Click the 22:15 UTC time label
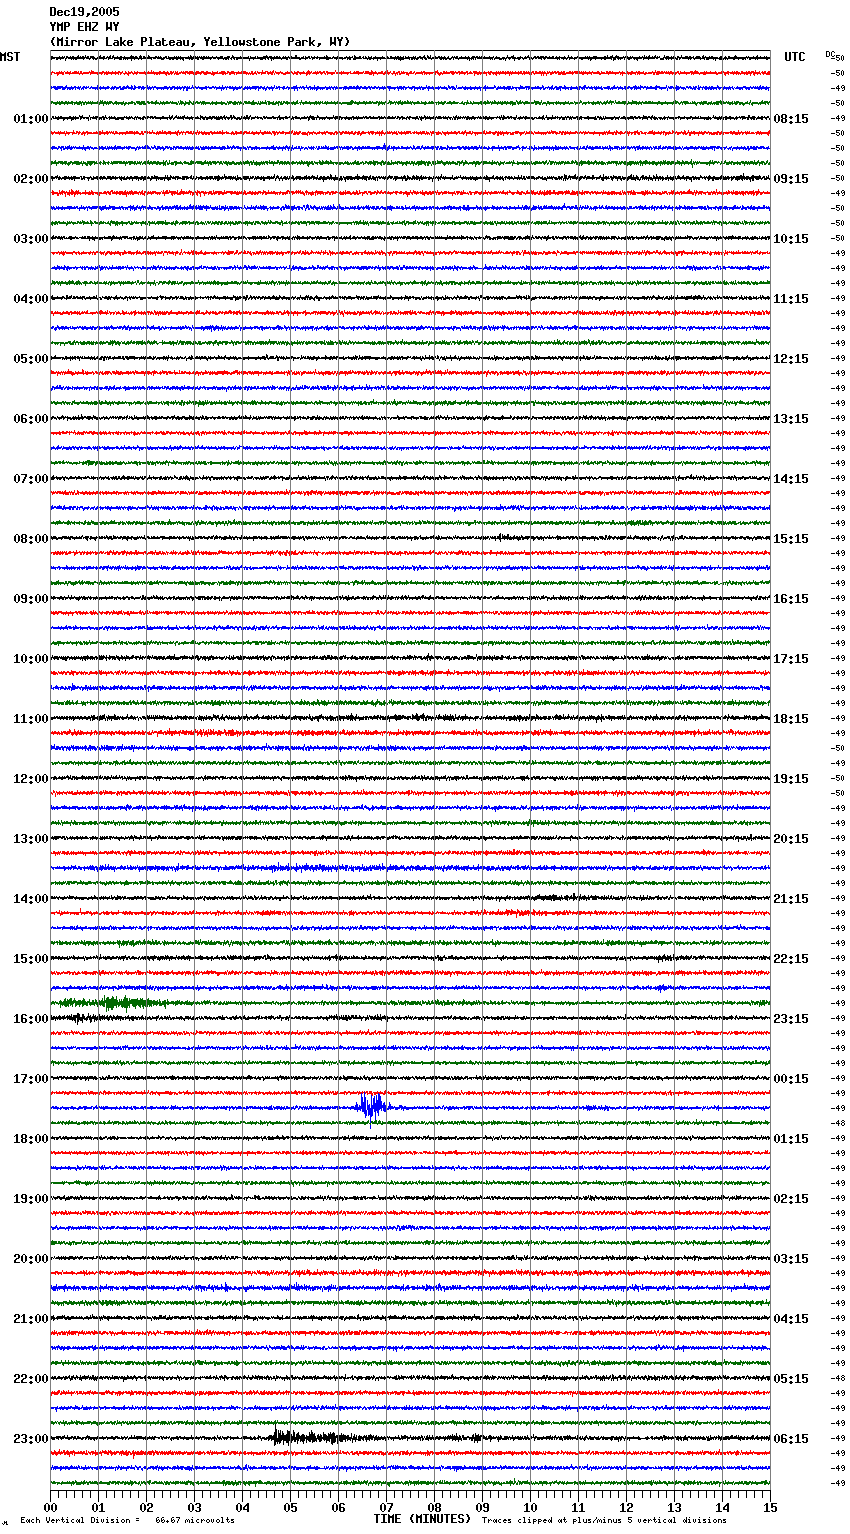This screenshot has height=1534, width=850. pos(791,959)
